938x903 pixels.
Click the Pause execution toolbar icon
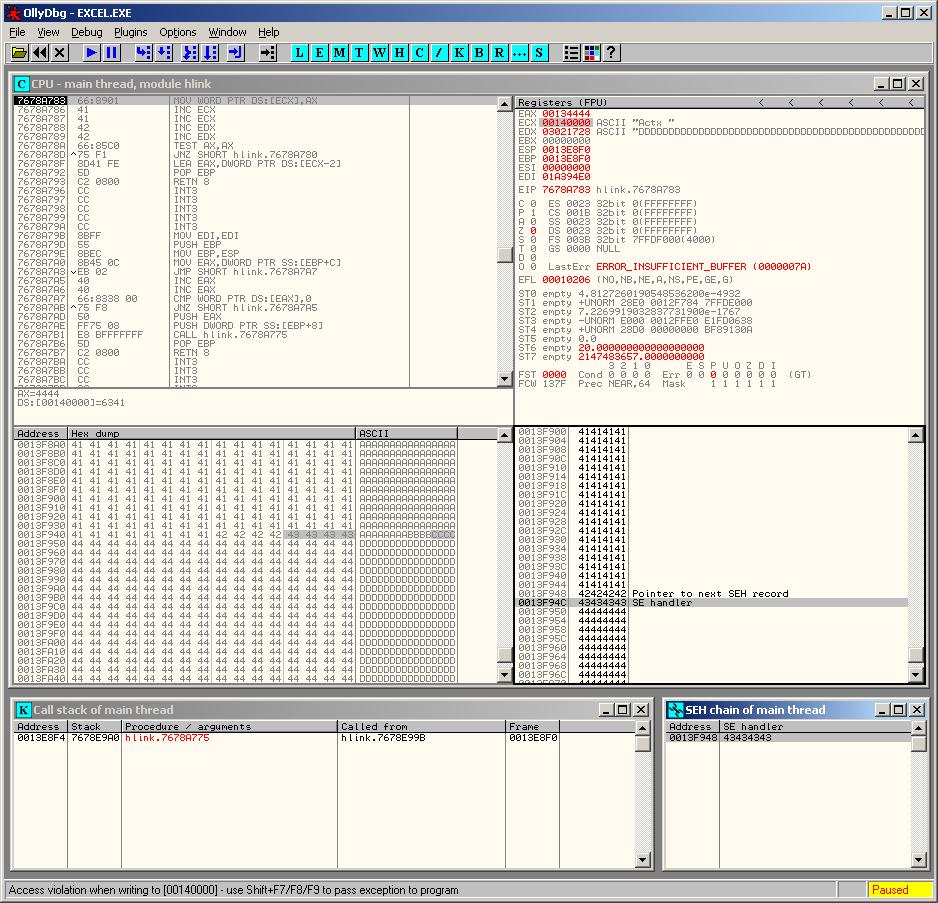(112, 53)
